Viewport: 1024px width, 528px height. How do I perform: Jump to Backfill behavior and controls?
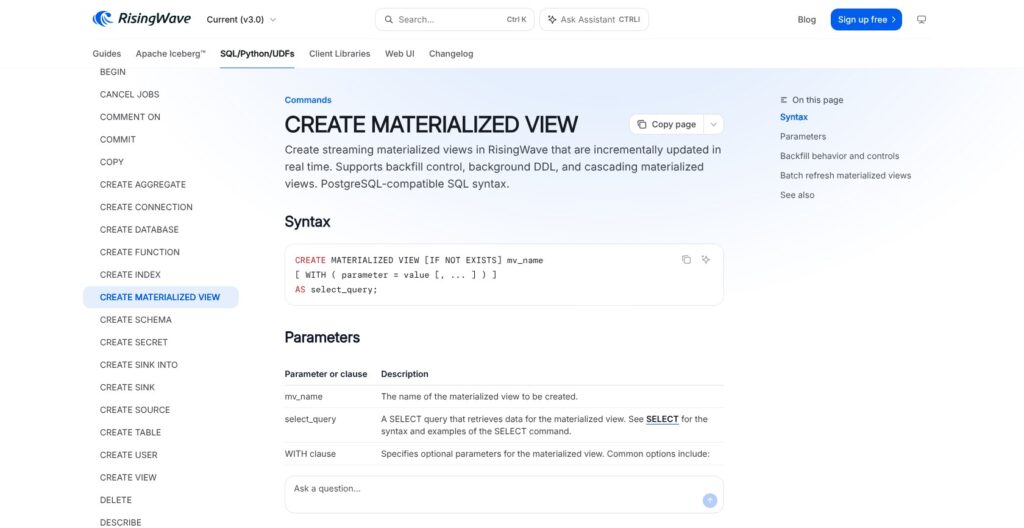839,156
